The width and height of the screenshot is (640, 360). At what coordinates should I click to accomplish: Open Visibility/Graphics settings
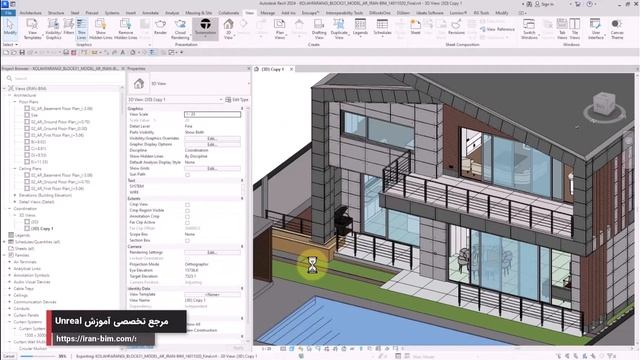click(53, 29)
